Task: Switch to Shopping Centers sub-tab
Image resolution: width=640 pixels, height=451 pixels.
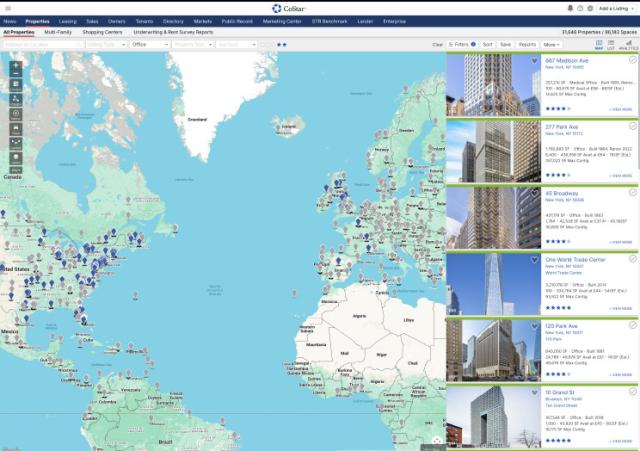Action: [x=102, y=32]
